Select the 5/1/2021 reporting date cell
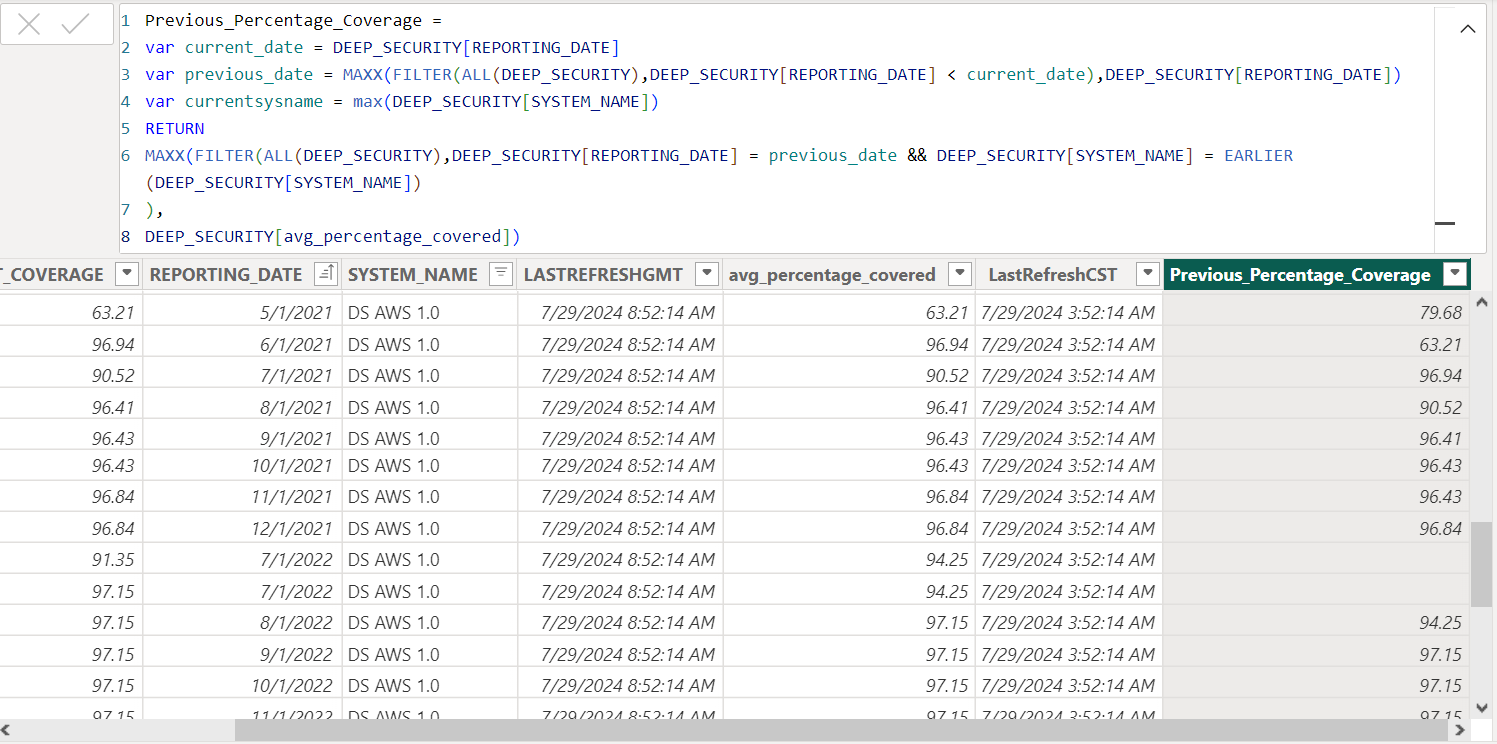The width and height of the screenshot is (1497, 744). tap(242, 313)
